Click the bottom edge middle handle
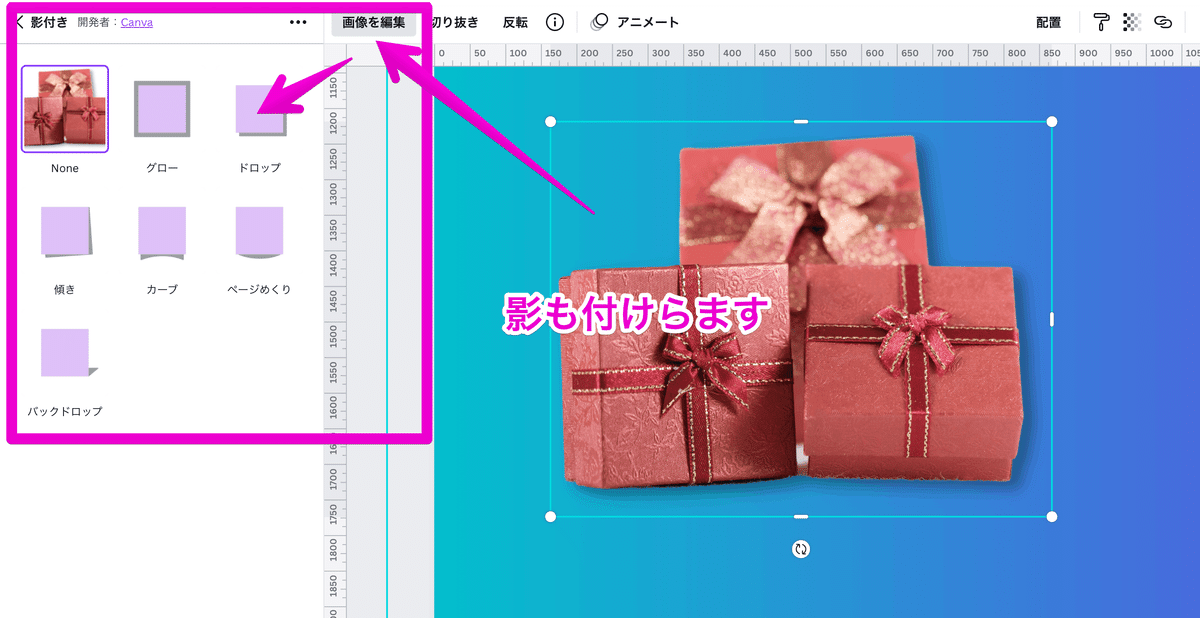 (800, 516)
